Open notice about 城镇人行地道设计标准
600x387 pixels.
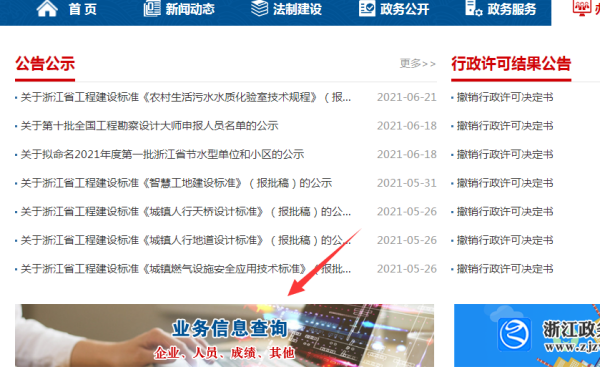pyautogui.click(x=186, y=240)
